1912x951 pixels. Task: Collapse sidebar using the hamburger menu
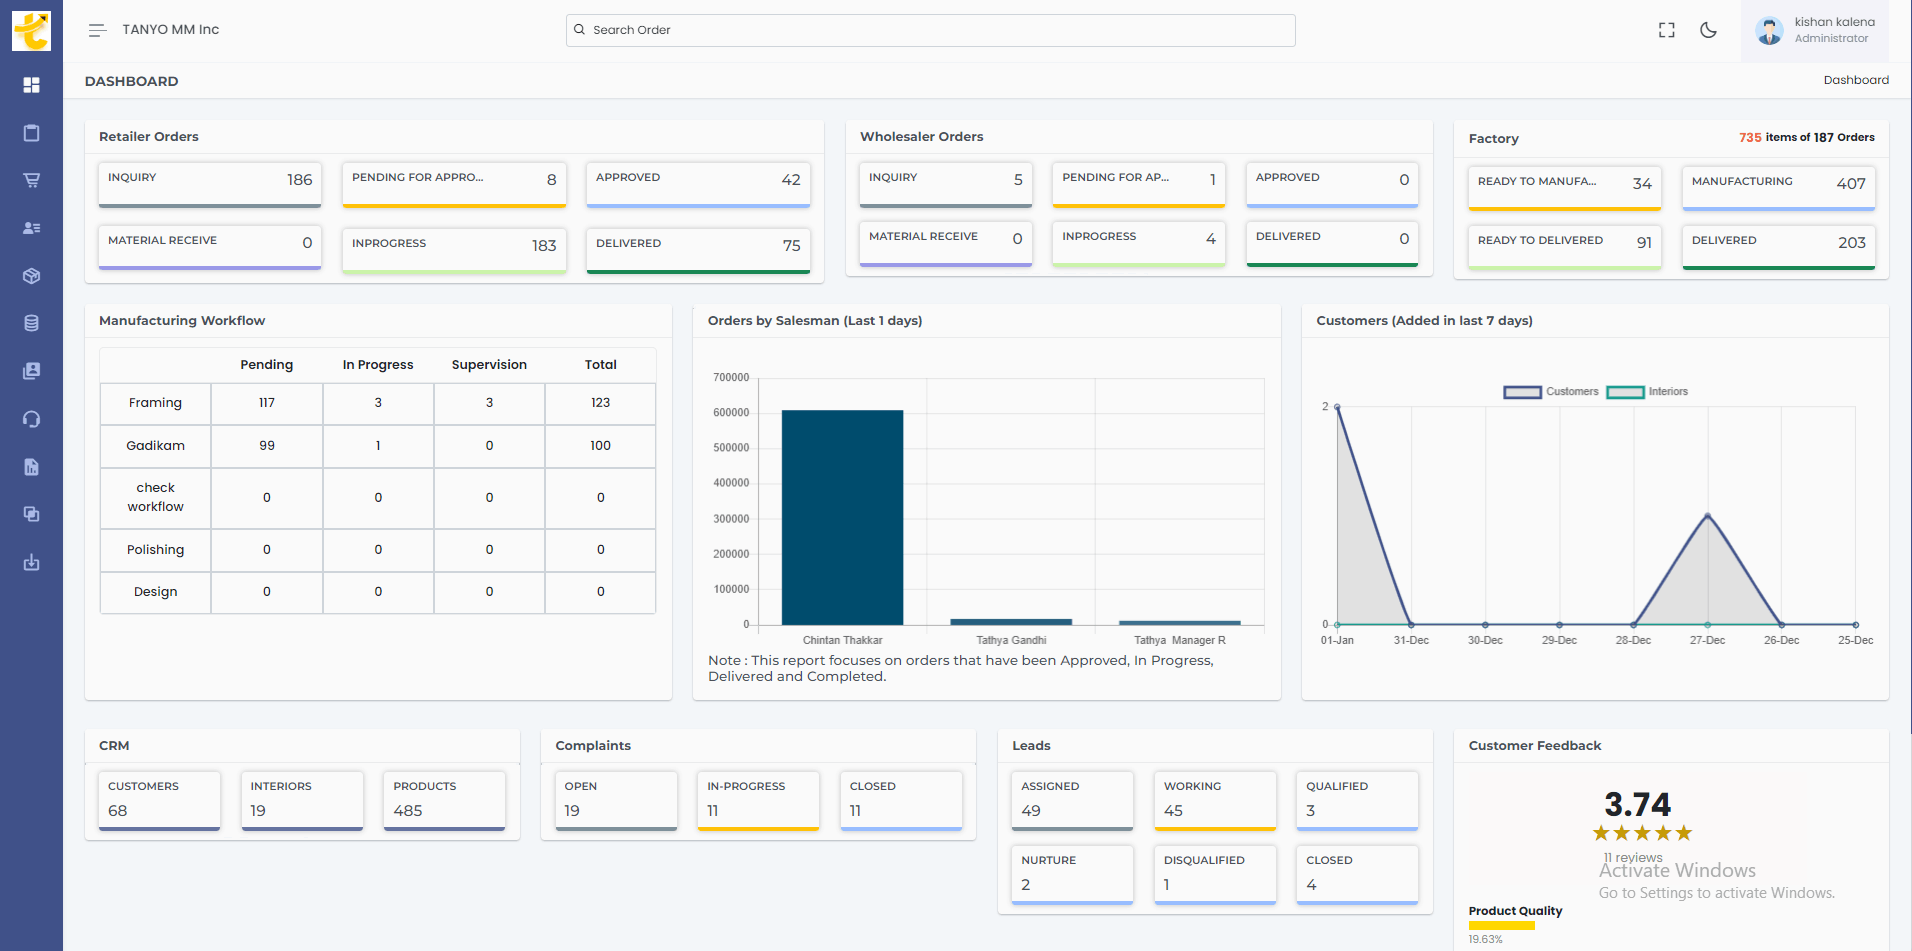tap(97, 30)
